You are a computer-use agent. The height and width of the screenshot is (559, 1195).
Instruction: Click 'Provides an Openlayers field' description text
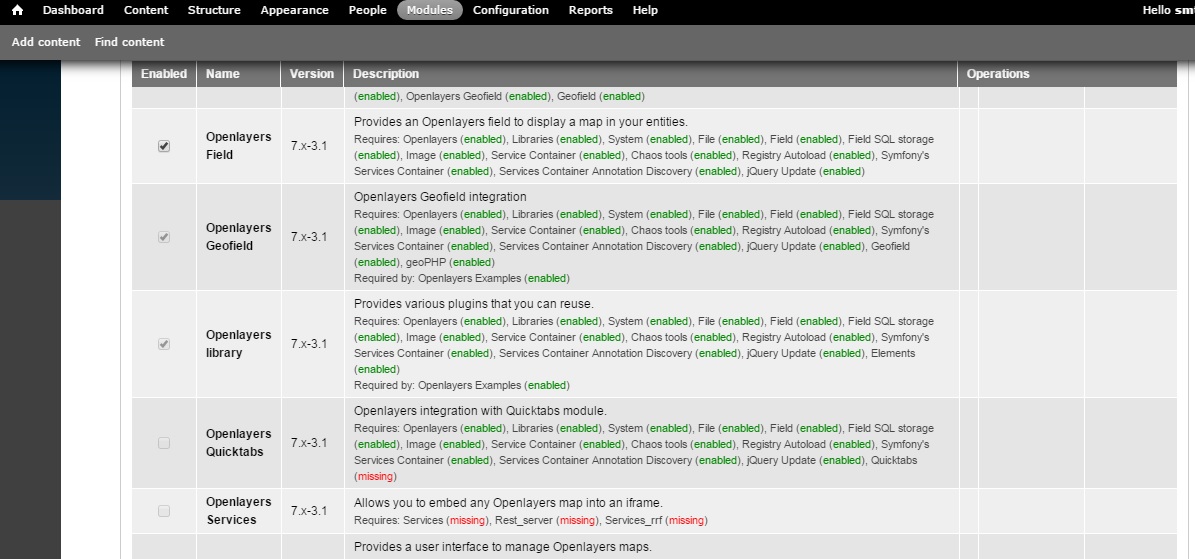pos(521,122)
